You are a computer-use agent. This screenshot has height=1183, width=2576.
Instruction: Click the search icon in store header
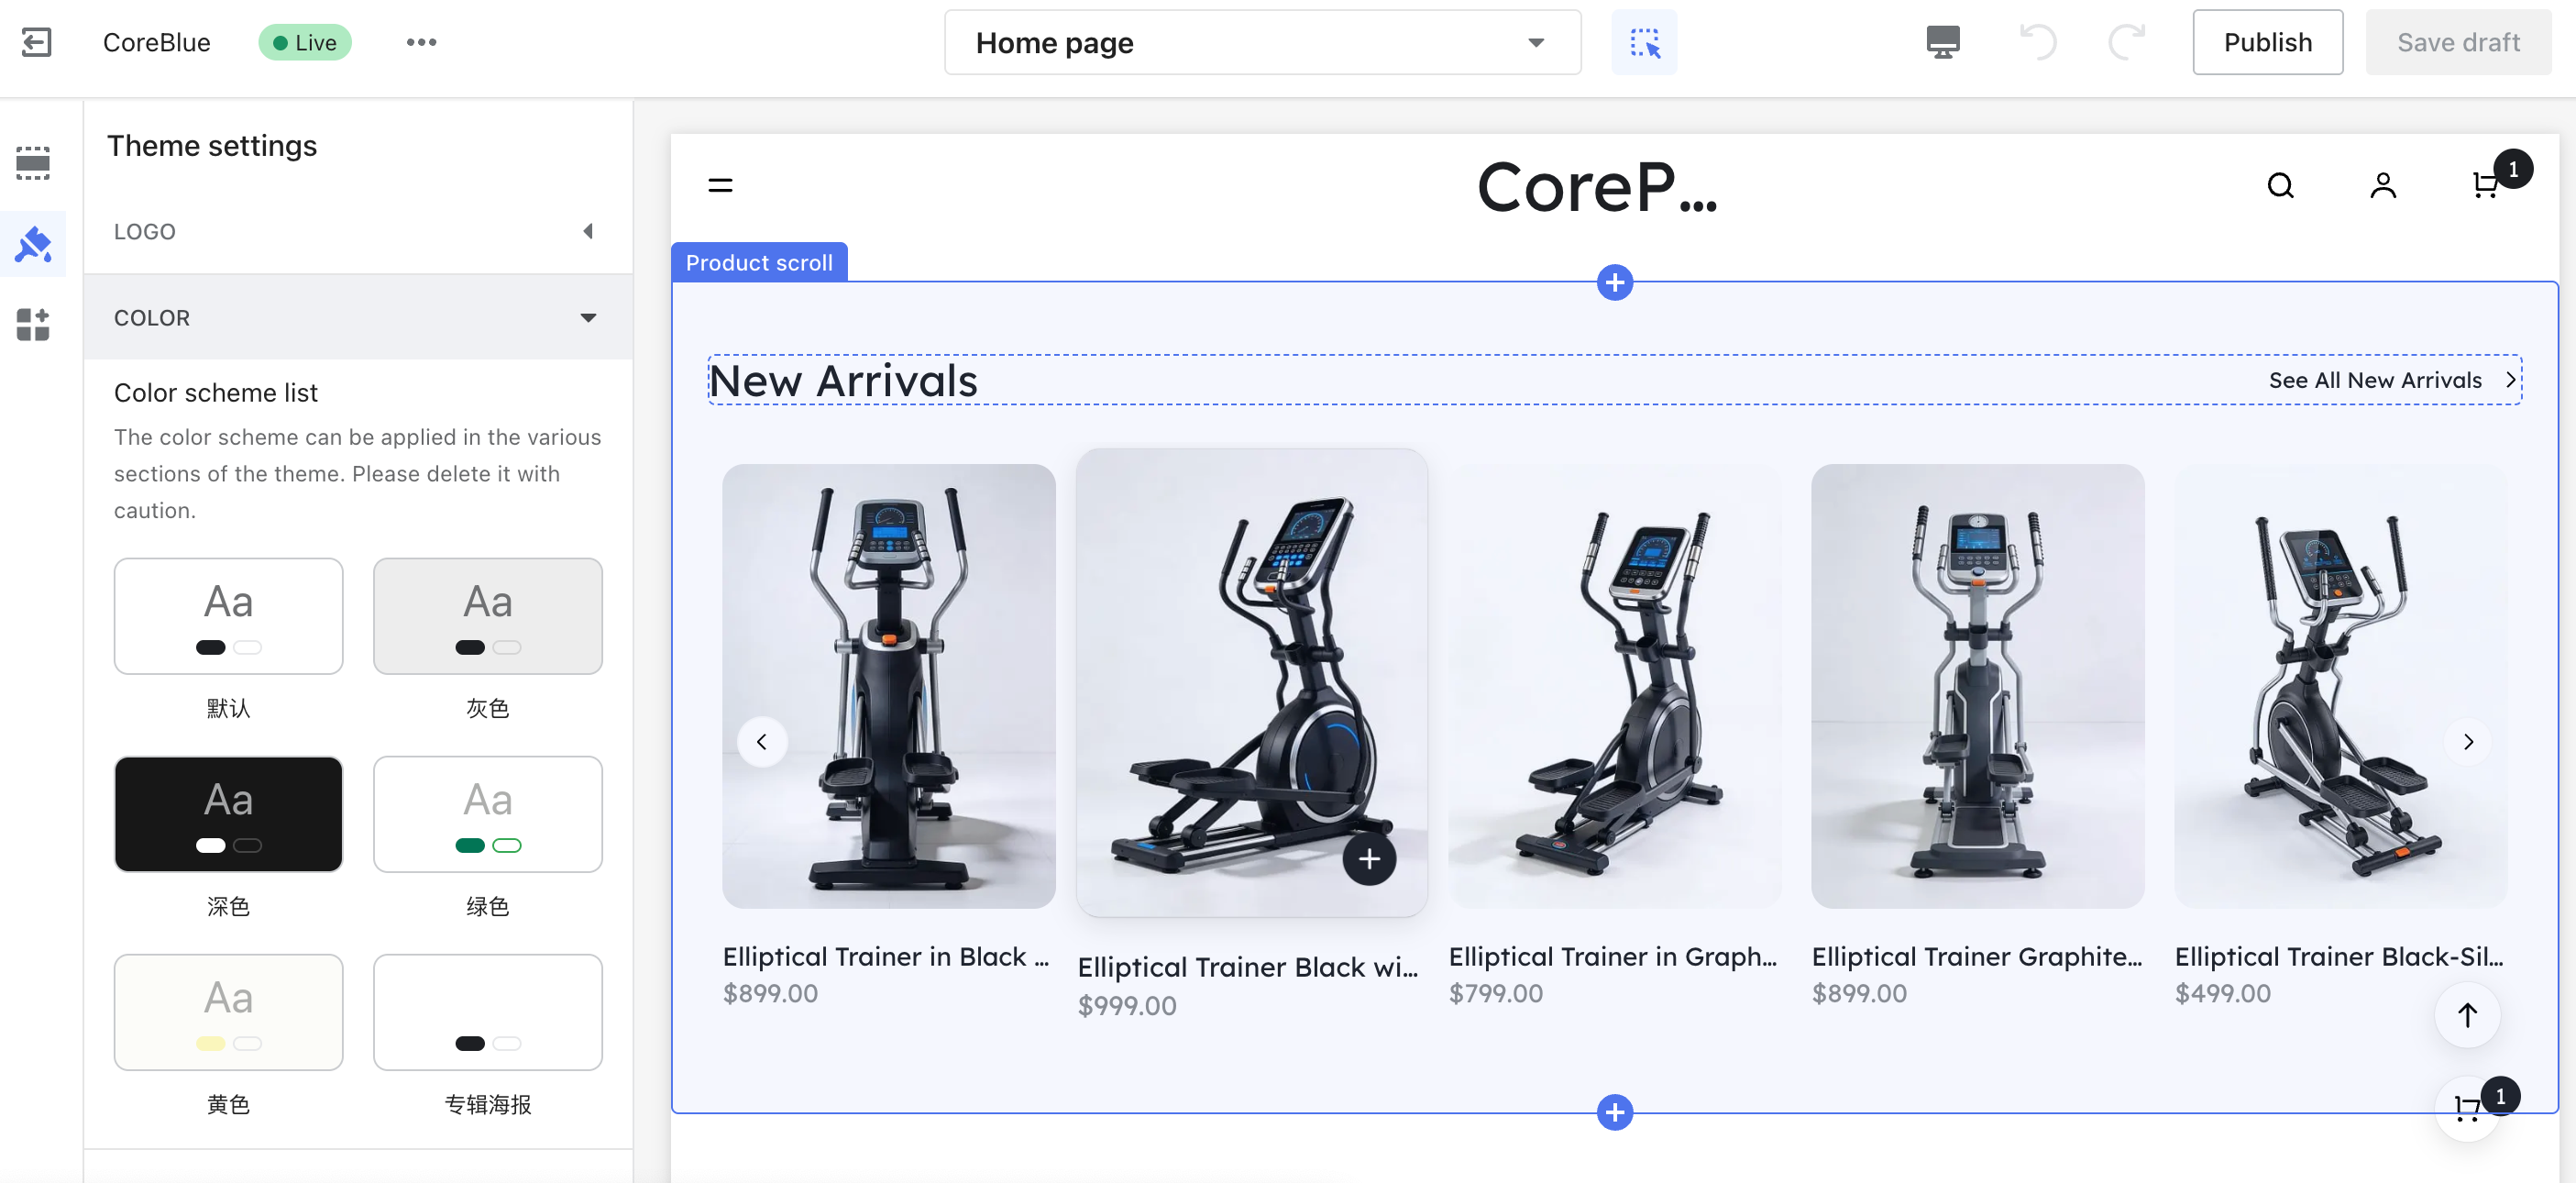[2280, 185]
